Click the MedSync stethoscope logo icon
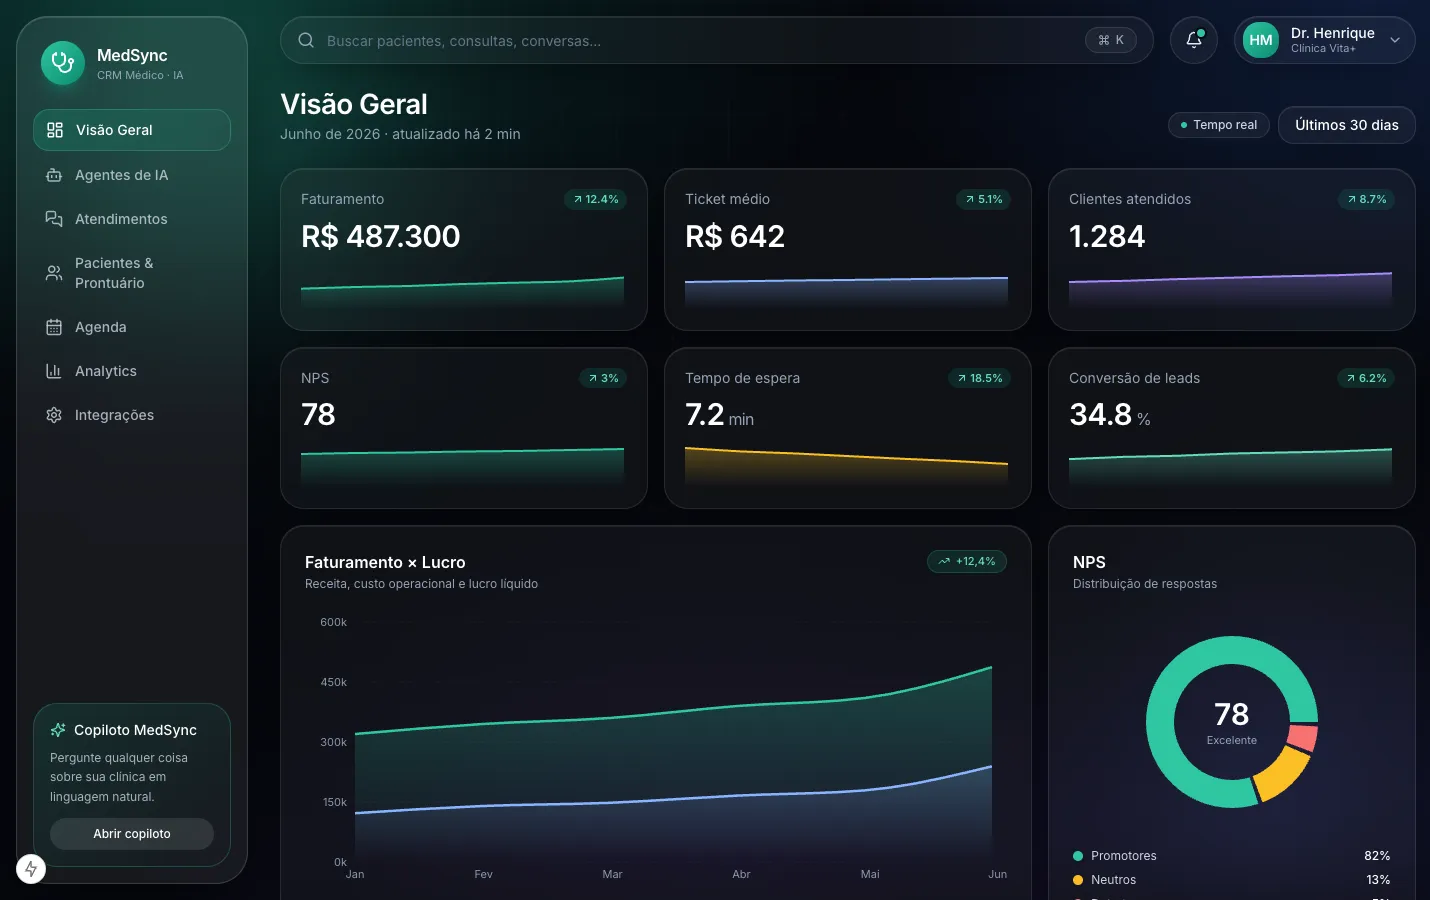Image resolution: width=1430 pixels, height=900 pixels. 63,63
